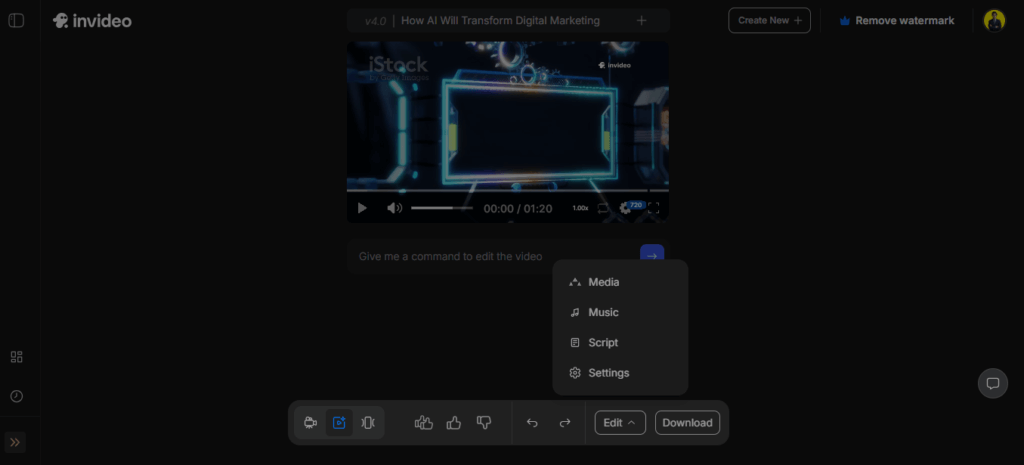The image size is (1024, 465).
Task: Play the video preview
Action: [x=362, y=208]
